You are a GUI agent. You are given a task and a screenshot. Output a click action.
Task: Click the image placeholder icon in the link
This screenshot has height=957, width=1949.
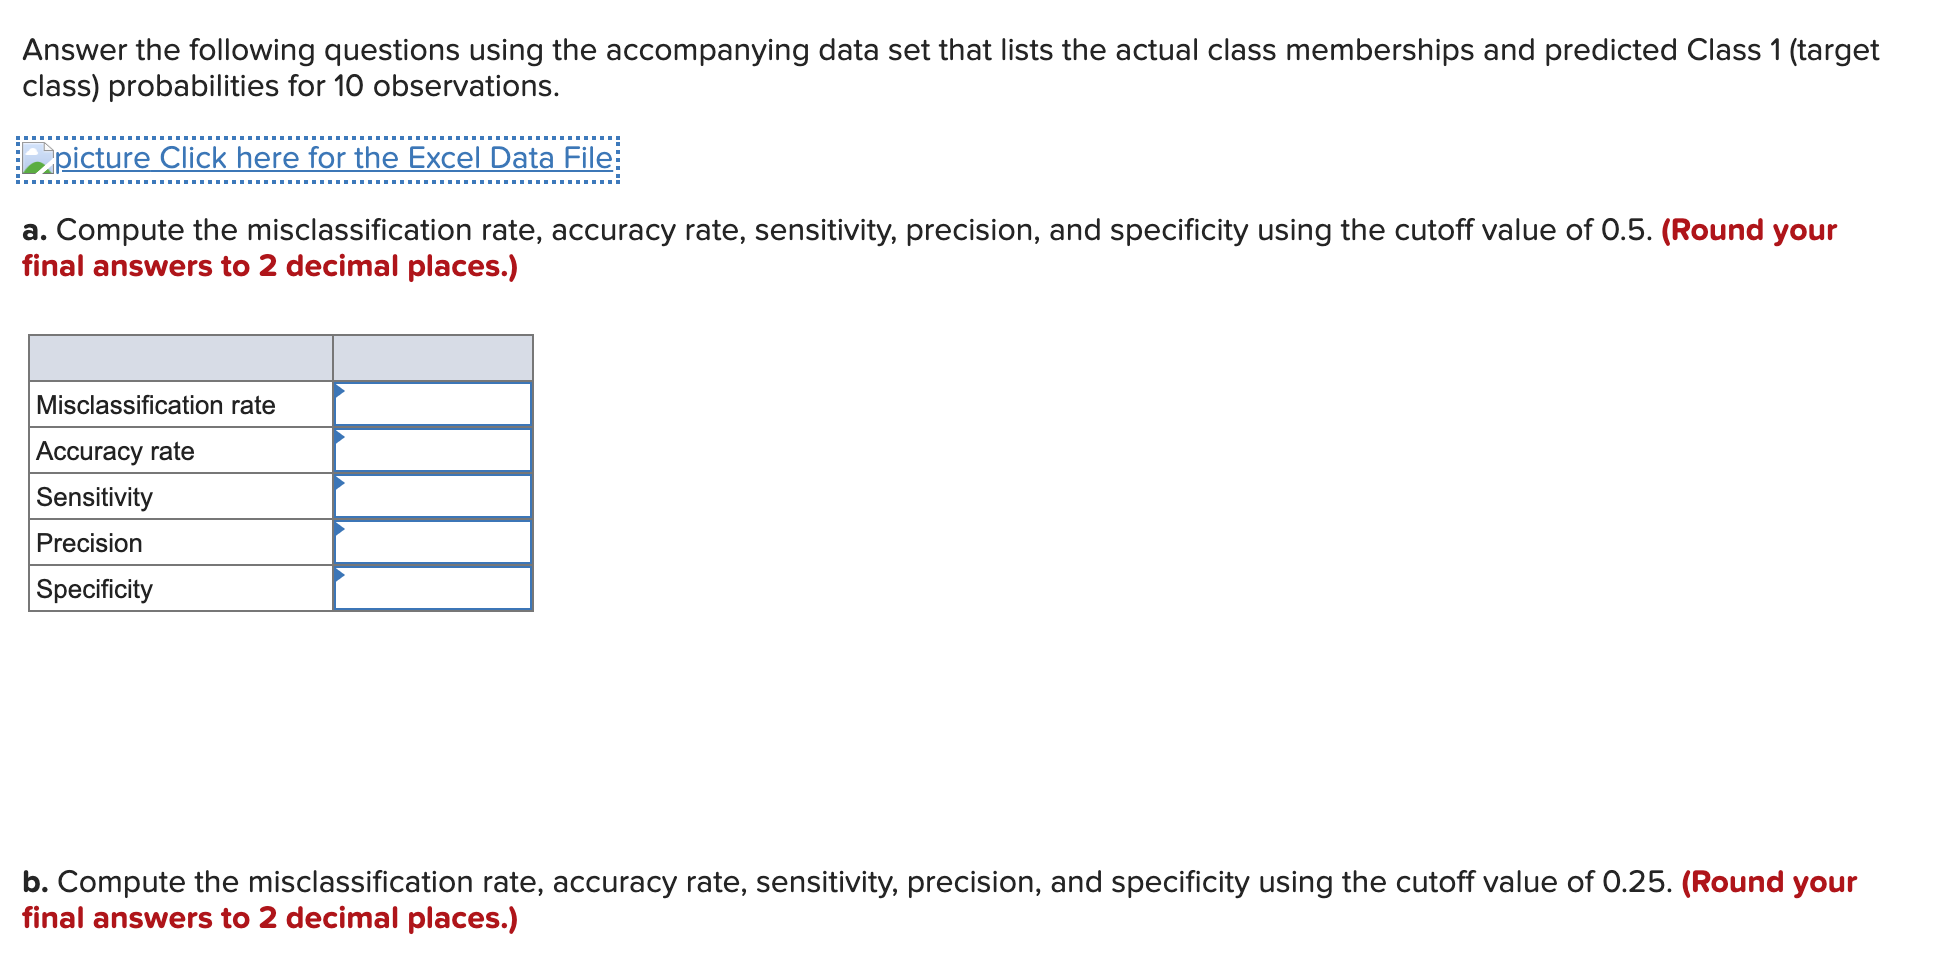click(38, 158)
